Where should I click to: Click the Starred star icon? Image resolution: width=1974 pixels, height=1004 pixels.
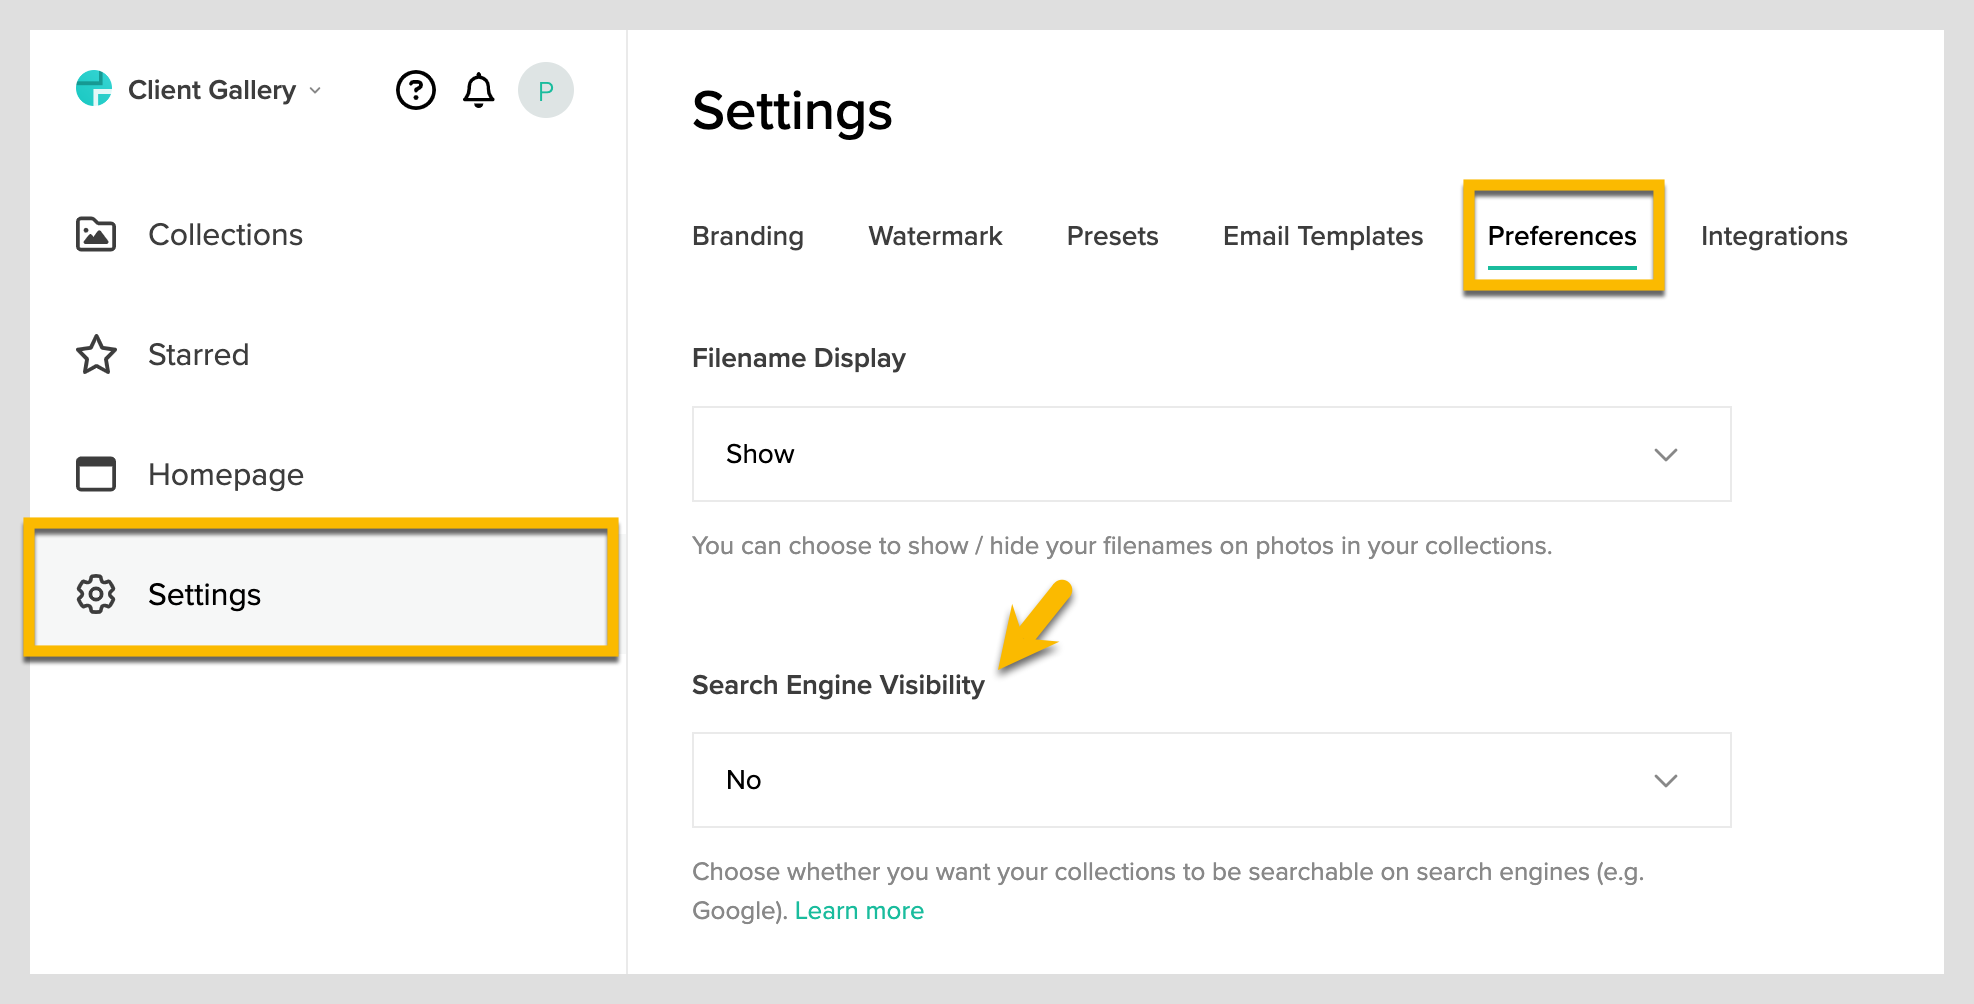coord(96,354)
